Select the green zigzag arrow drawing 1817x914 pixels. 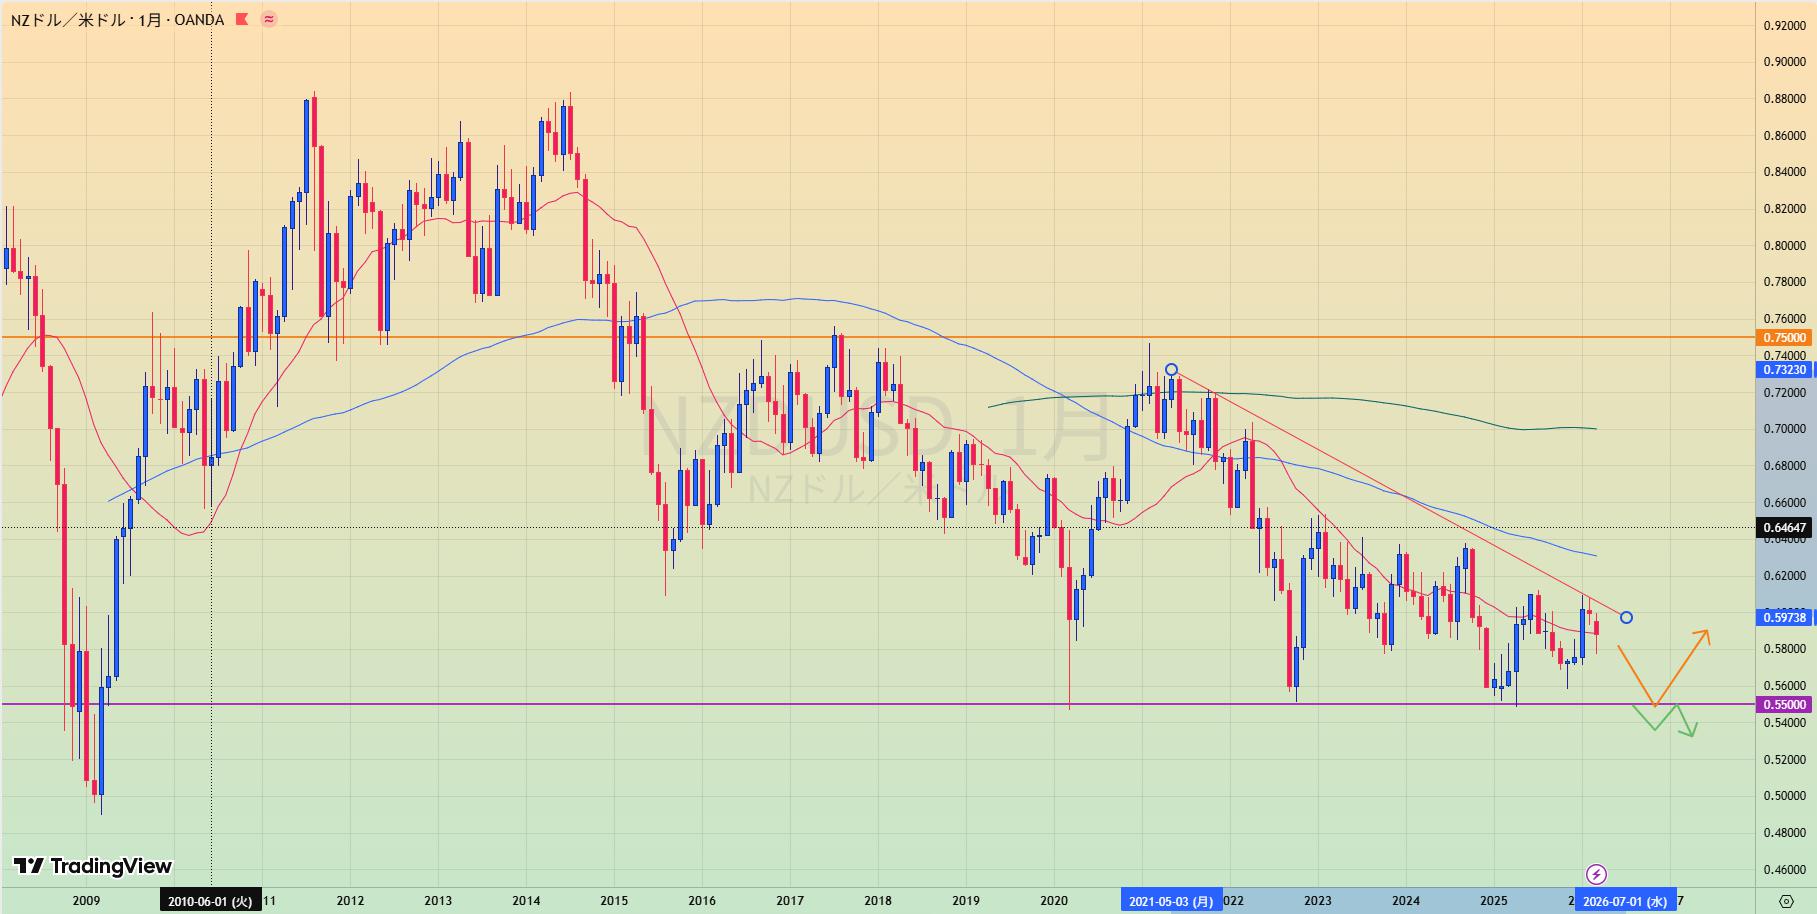(1667, 717)
